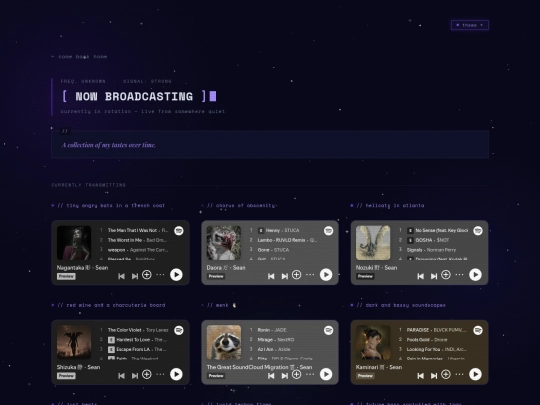Screen dimensions: 540x405
Task: Skip to next track in Shizuka player
Action: 135,375
